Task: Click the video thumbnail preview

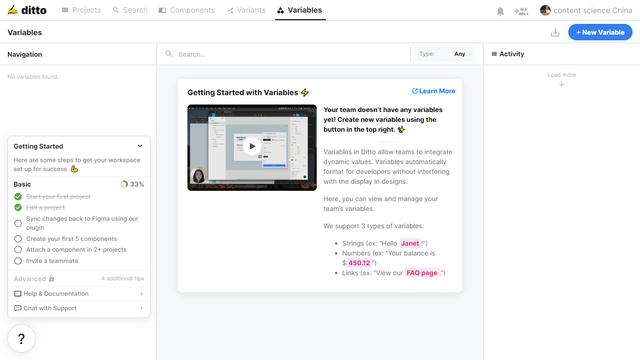Action: point(252,147)
